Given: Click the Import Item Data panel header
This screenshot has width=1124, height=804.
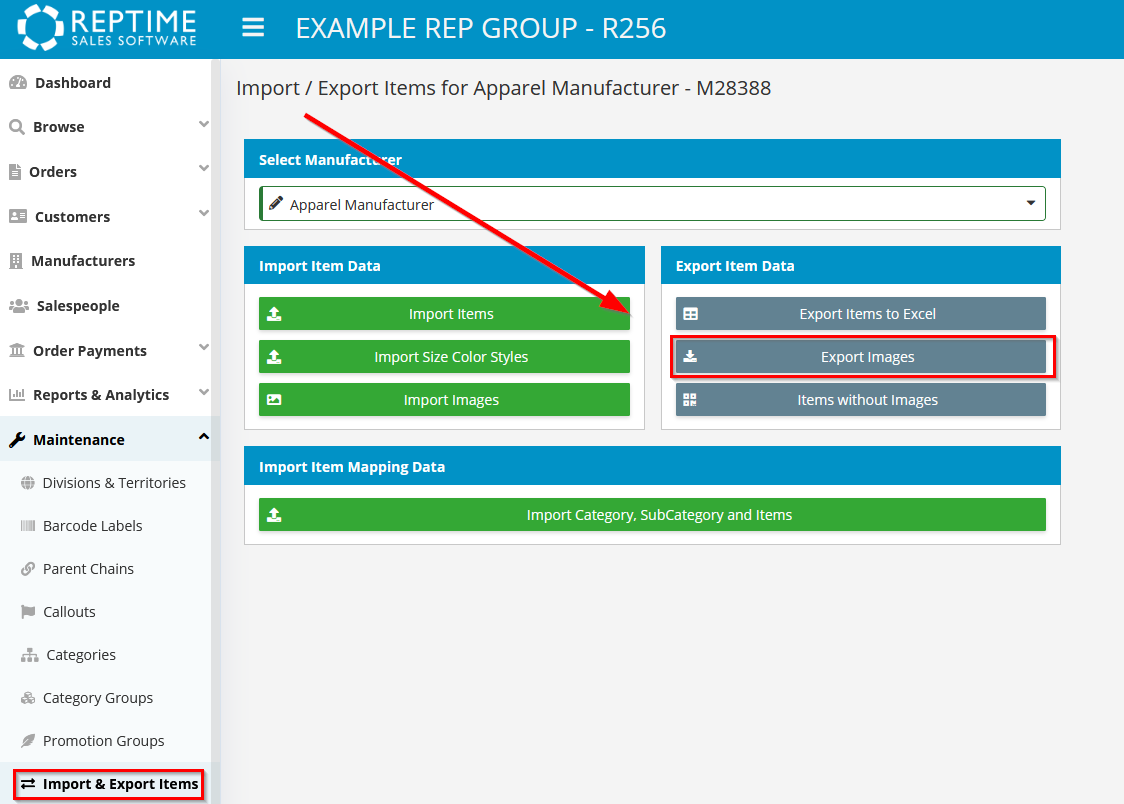Looking at the screenshot, I should coord(444,266).
